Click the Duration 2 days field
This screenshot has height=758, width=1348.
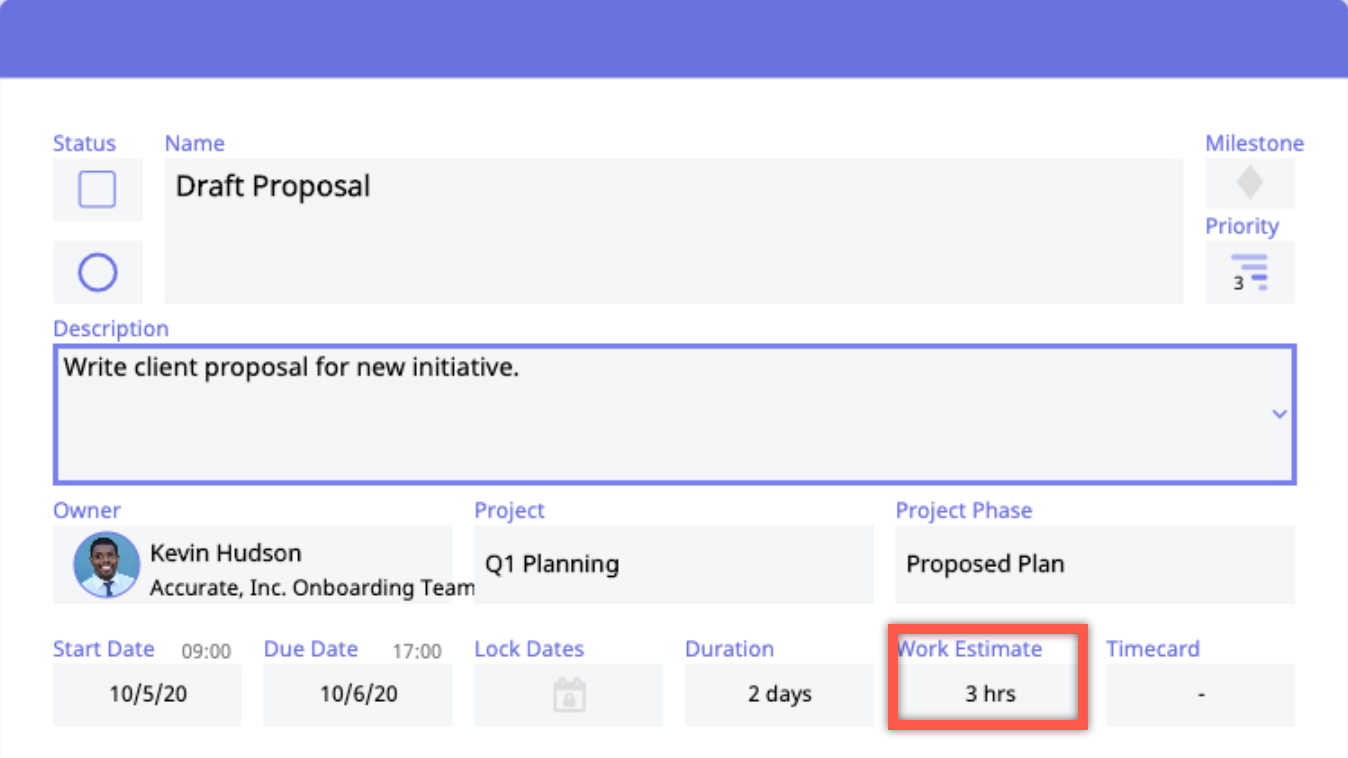pyautogui.click(x=779, y=694)
